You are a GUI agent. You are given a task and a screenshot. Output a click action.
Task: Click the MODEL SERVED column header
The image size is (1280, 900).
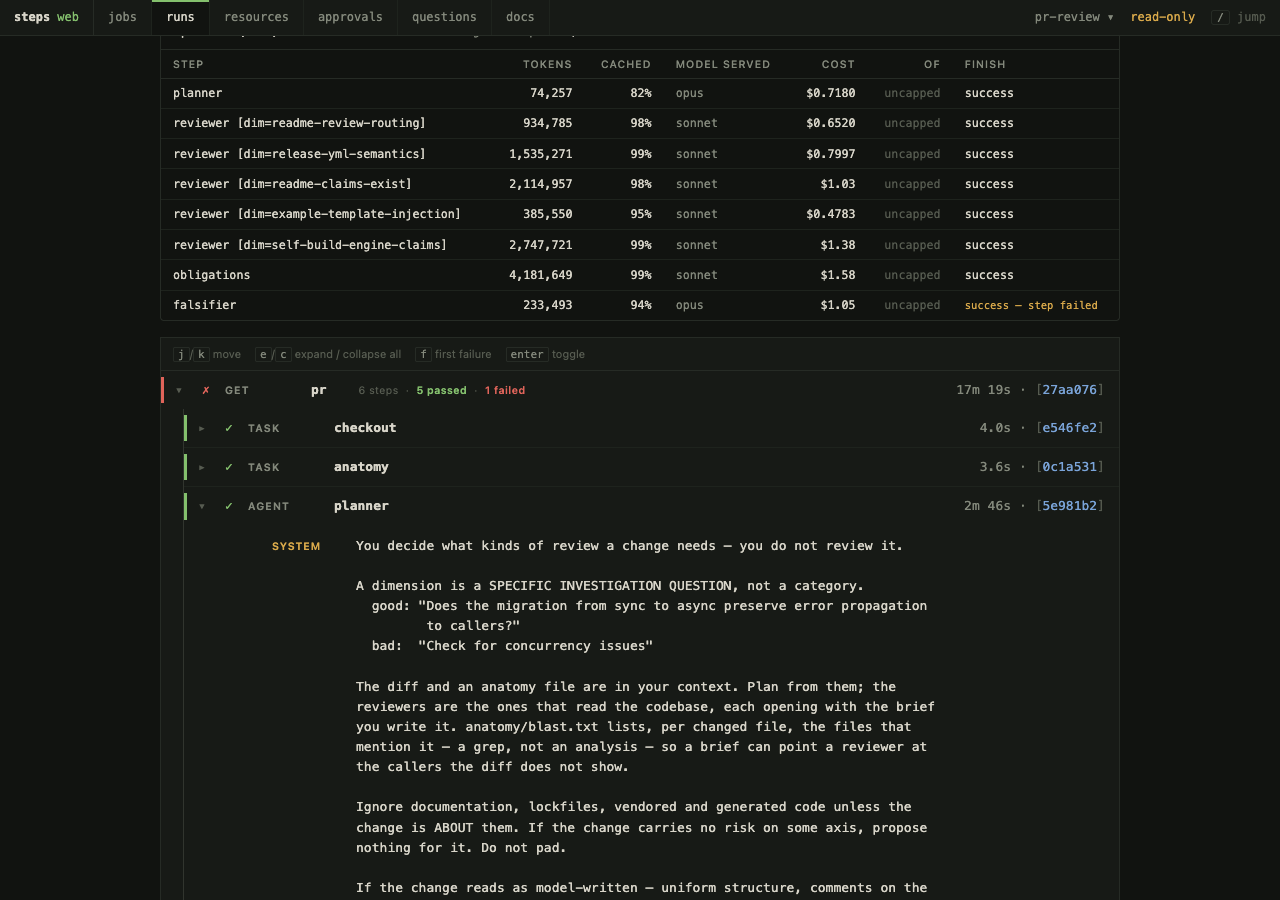[723, 64]
